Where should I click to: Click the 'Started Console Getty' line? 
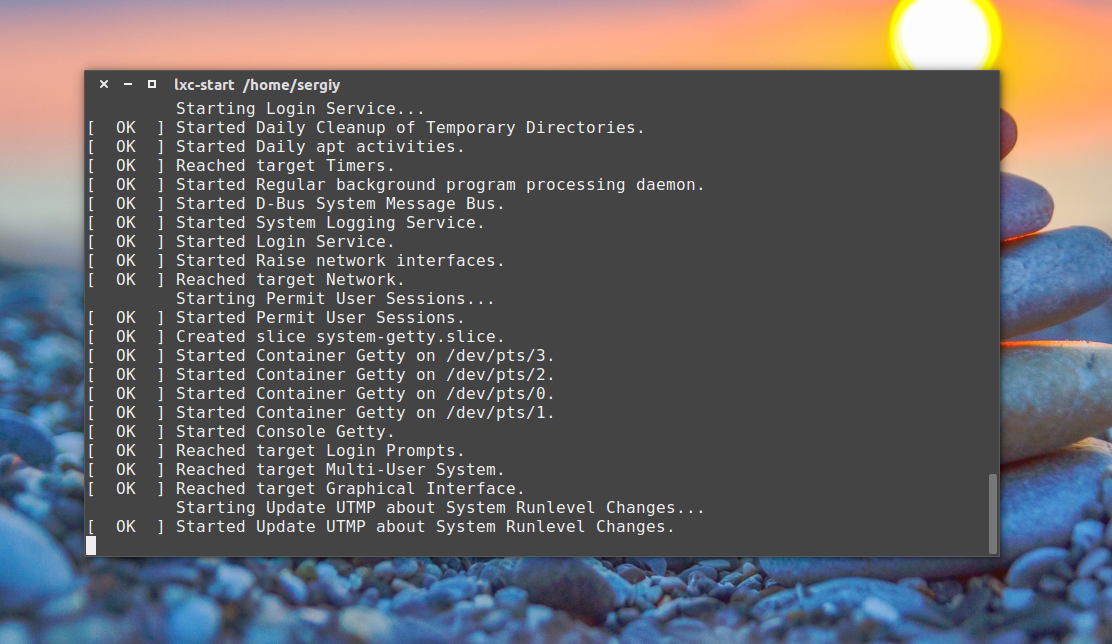coord(285,432)
